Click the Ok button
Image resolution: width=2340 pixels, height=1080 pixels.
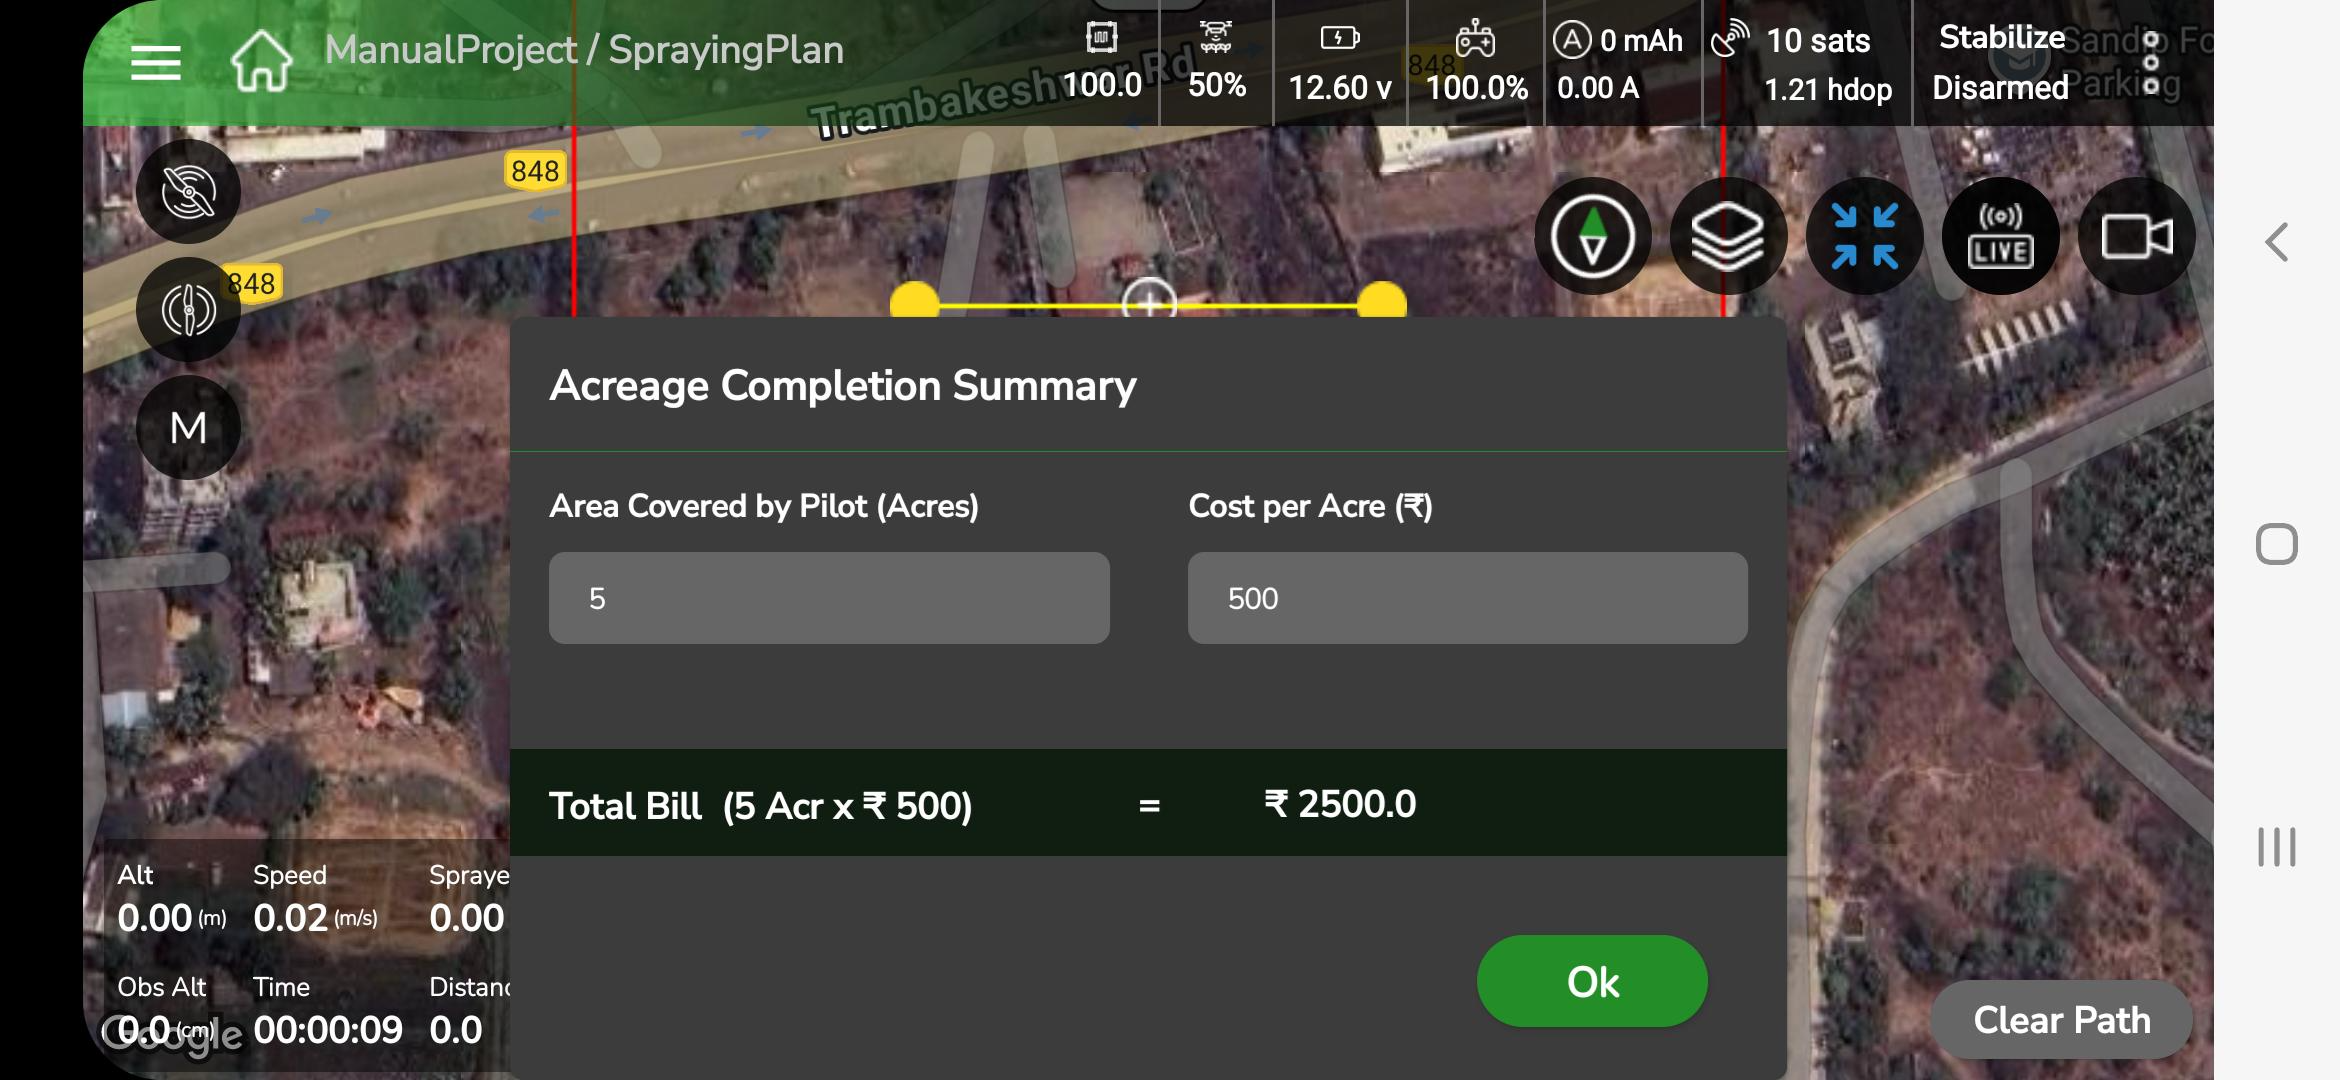1592,981
